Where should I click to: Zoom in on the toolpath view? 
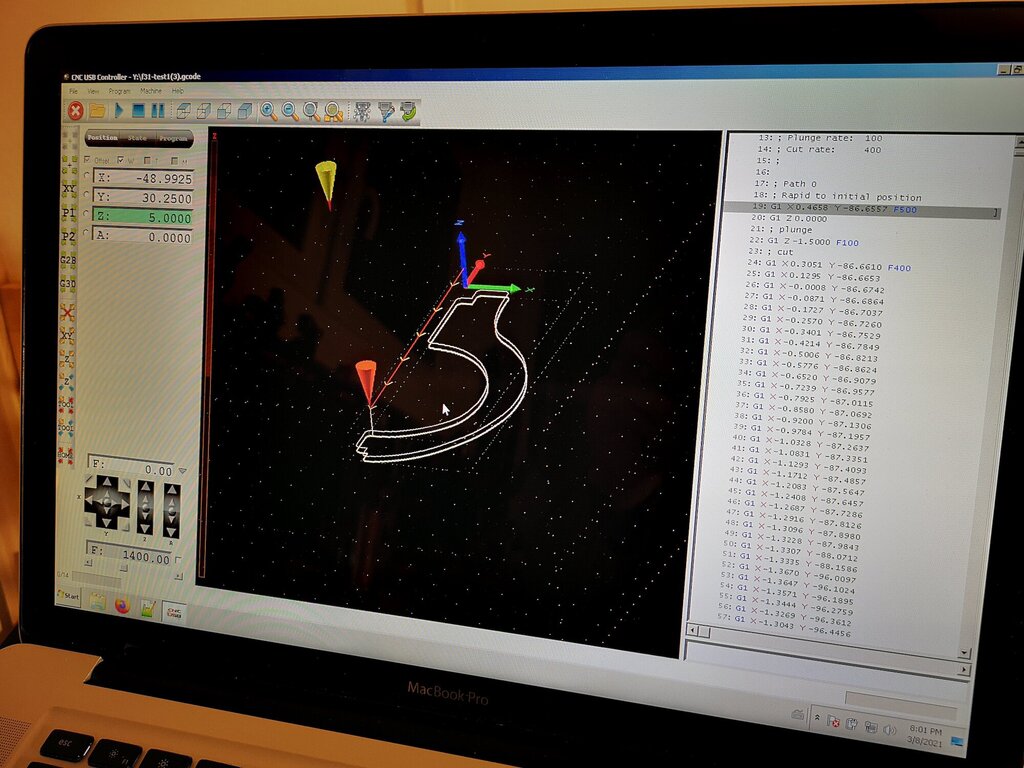(x=269, y=111)
